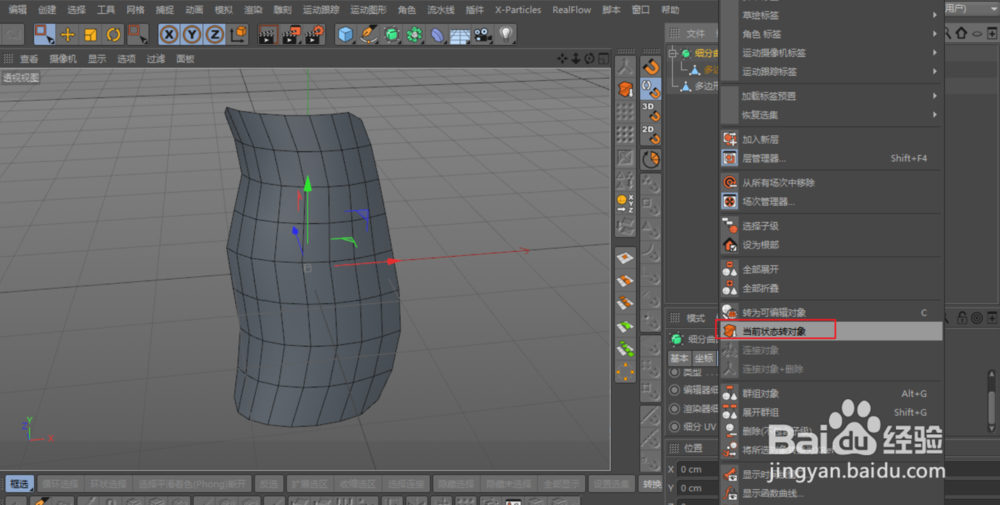Open the 编辑 menu
Screen dimensions: 1000x505
[17, 10]
